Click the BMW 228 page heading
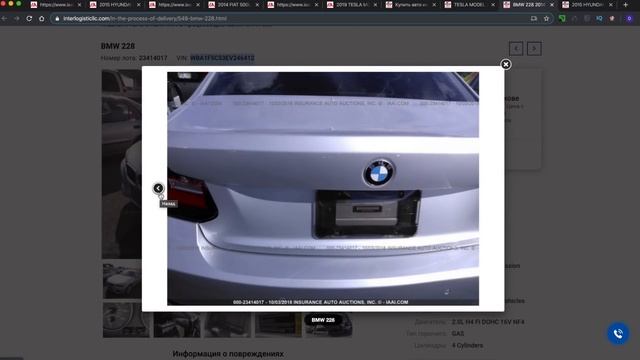Screen dimensions: 640x360 pyautogui.click(x=118, y=46)
